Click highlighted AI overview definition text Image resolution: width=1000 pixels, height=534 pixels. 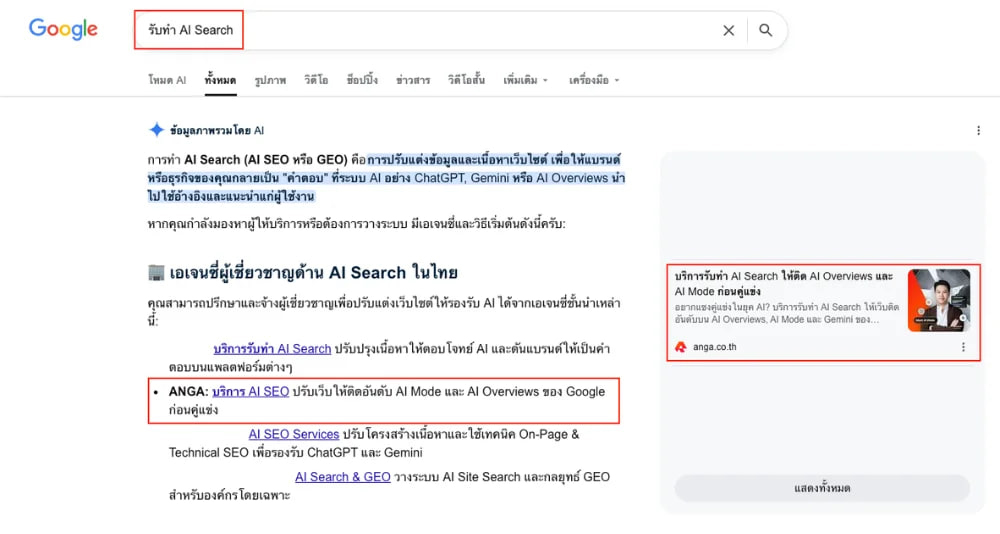pyautogui.click(x=386, y=178)
